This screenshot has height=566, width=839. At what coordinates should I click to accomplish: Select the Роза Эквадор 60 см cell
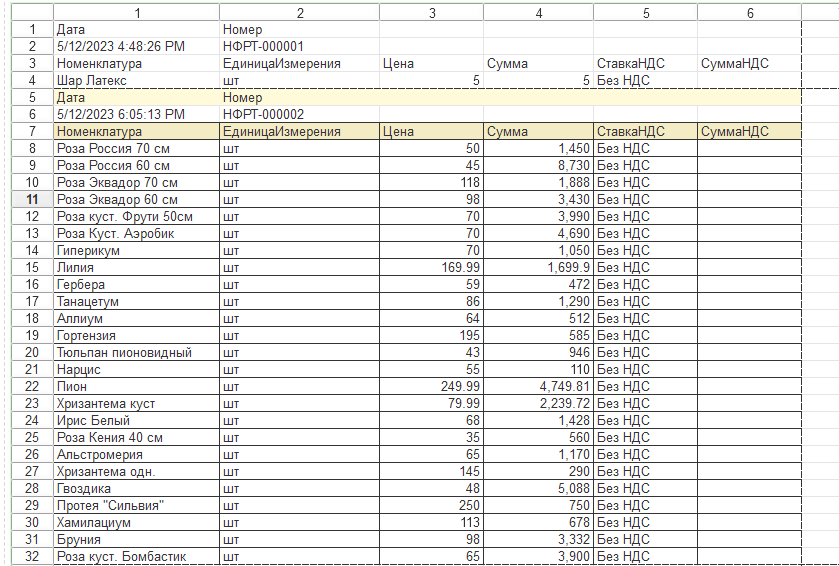[136, 200]
